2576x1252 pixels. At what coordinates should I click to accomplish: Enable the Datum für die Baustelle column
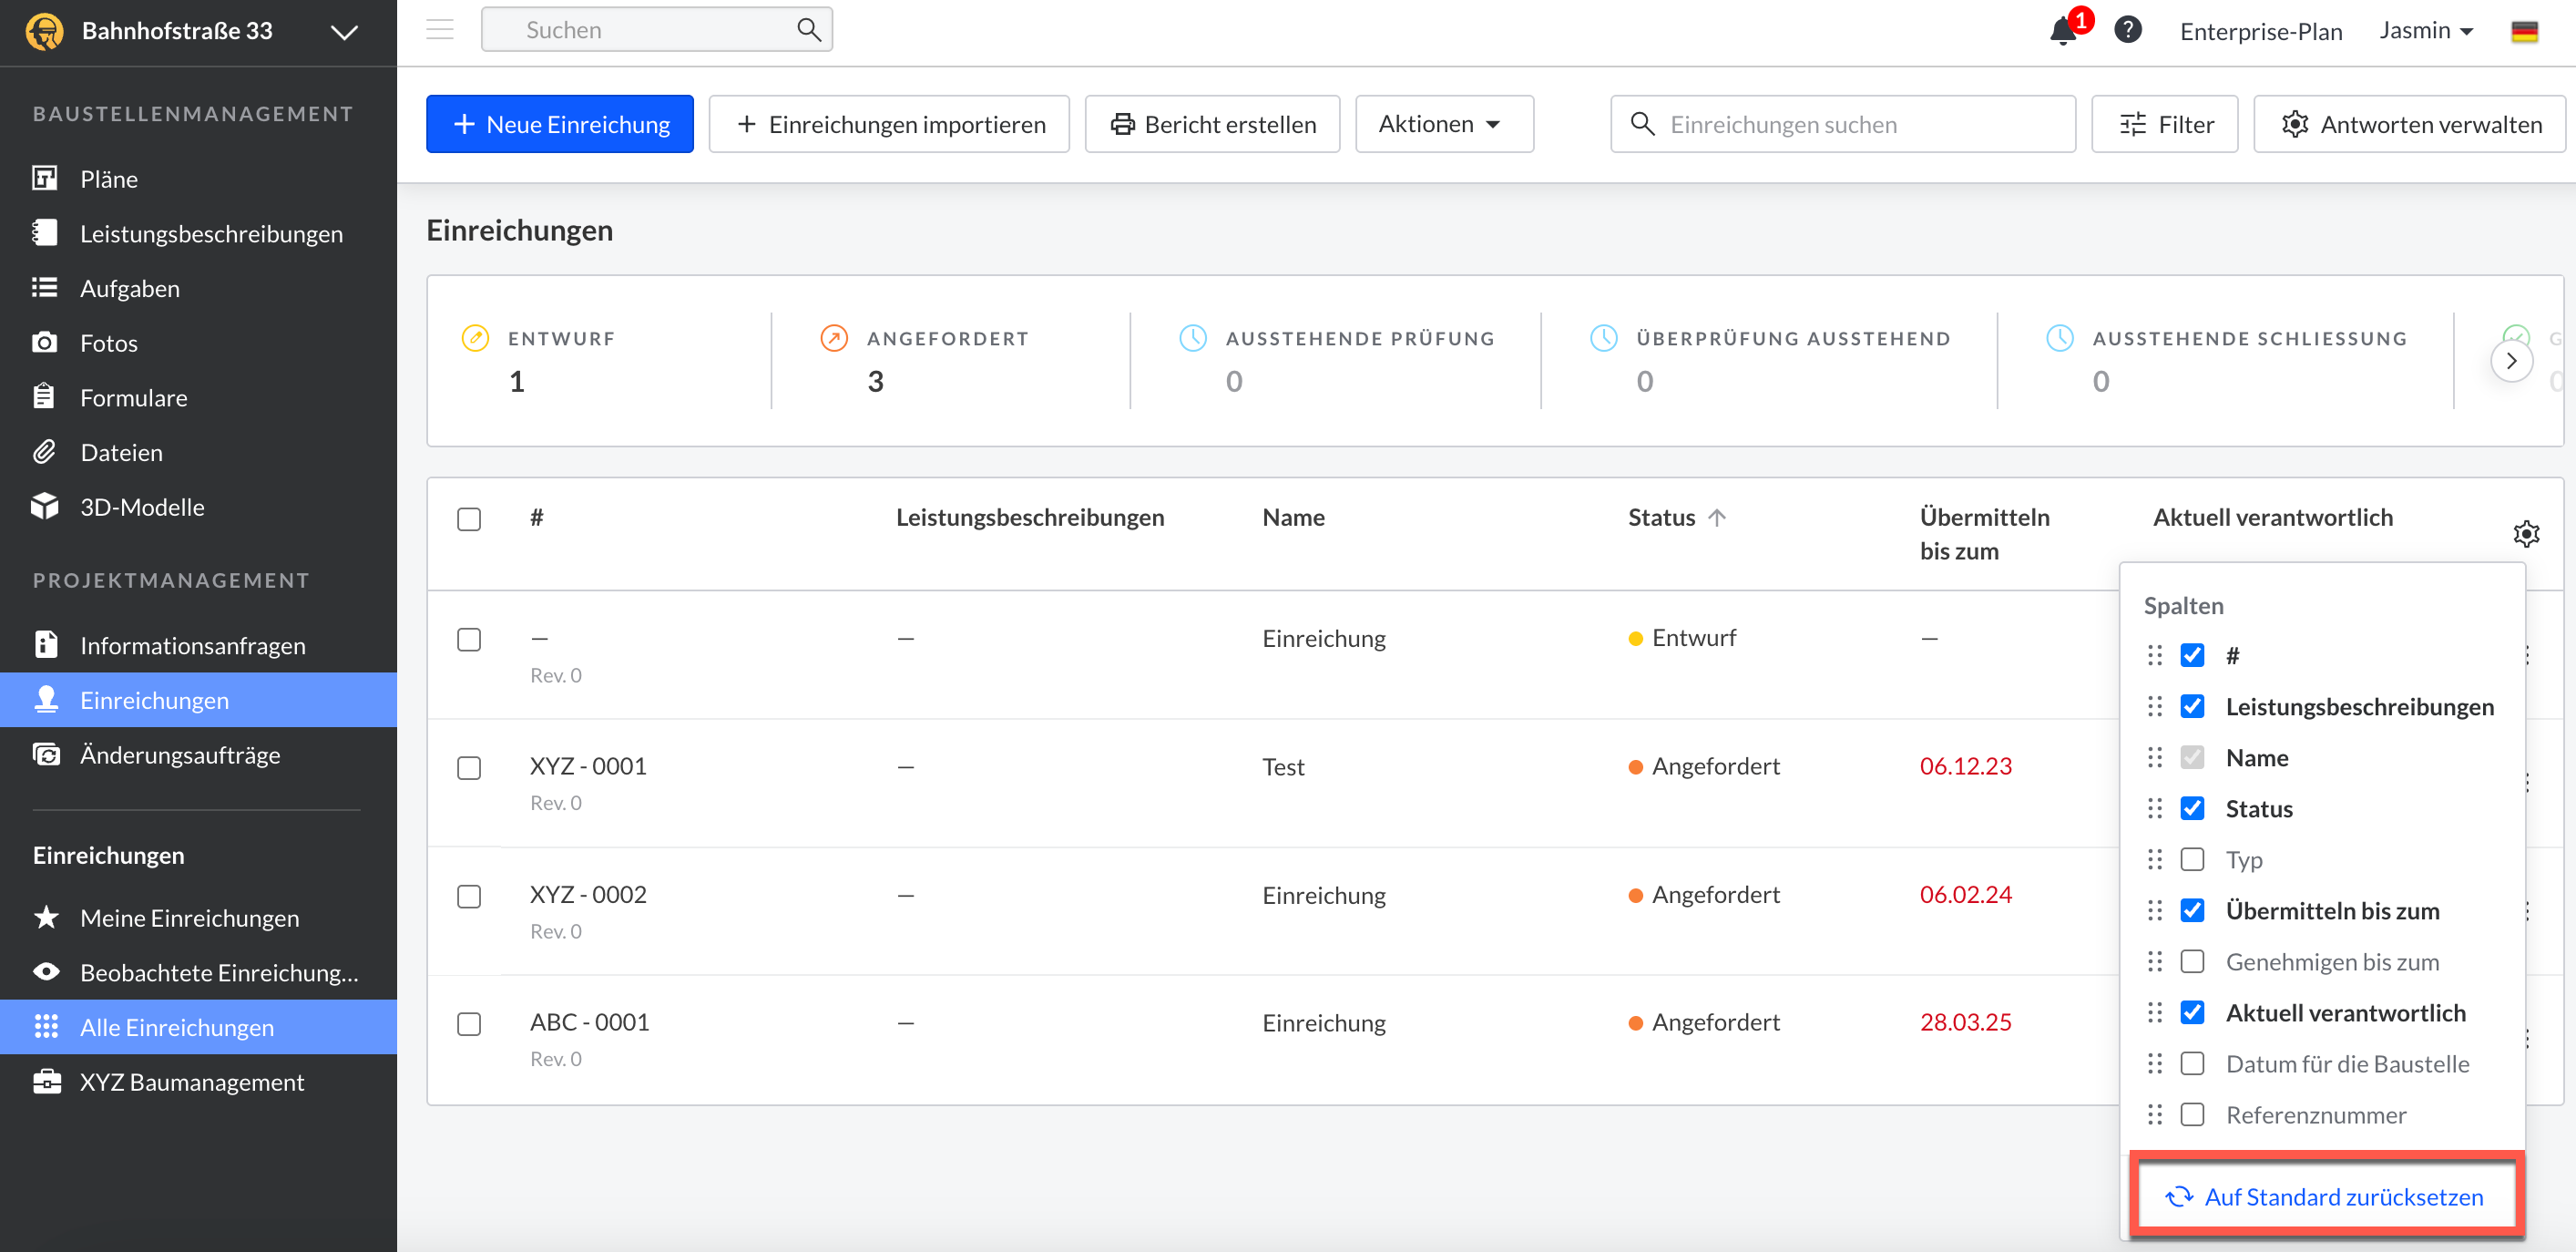[x=2192, y=1063]
